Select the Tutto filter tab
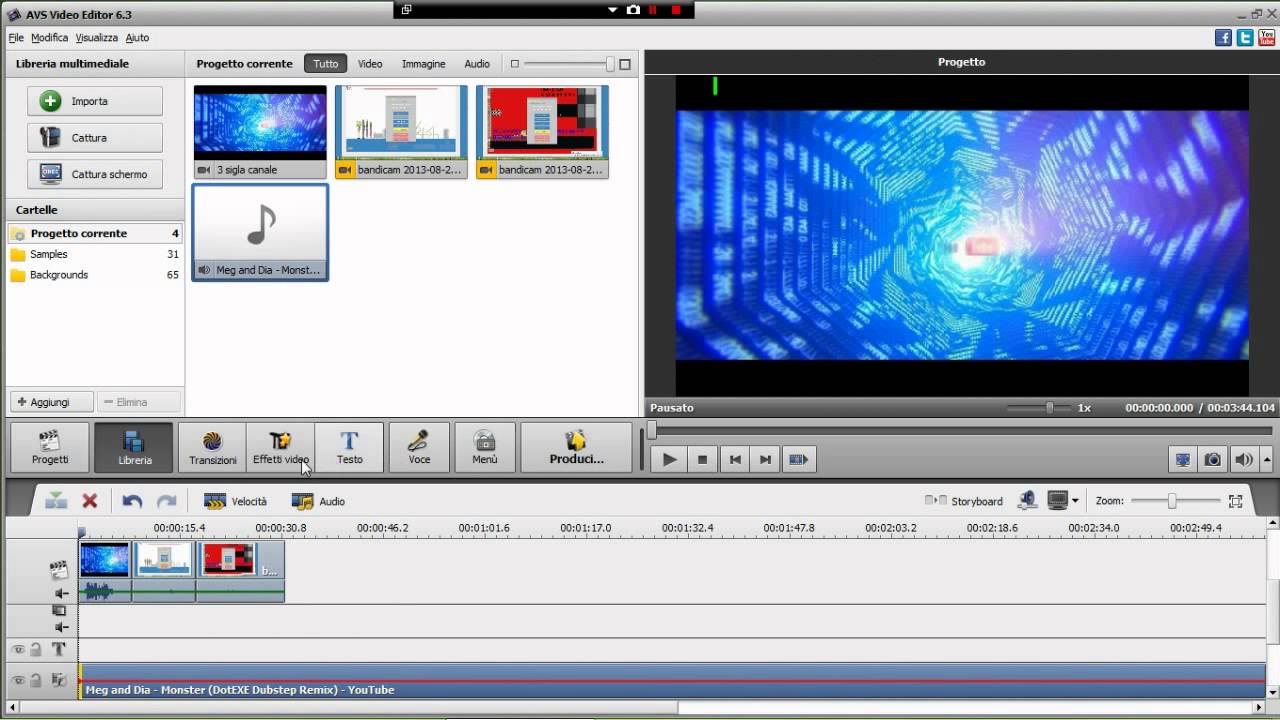1280x720 pixels. pyautogui.click(x=326, y=63)
